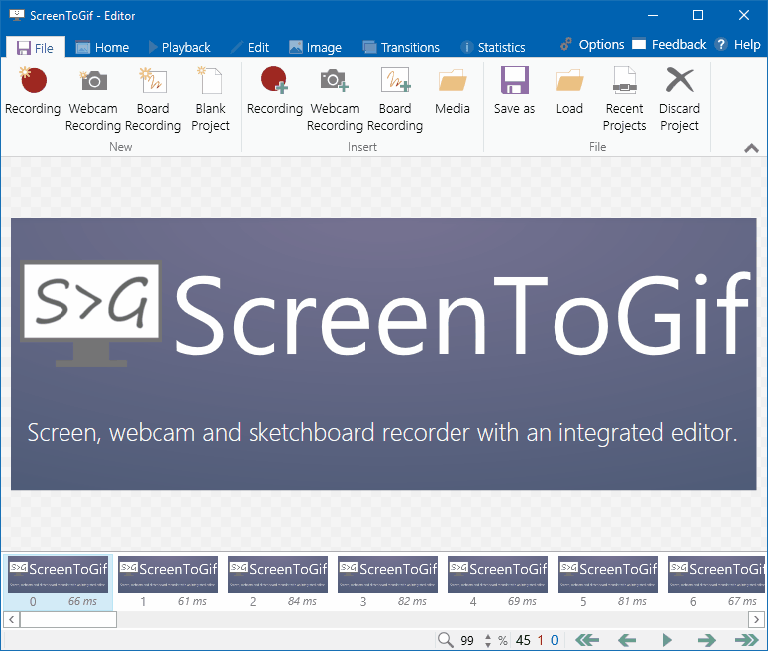
Task: Create a Blank Project
Action: click(211, 99)
